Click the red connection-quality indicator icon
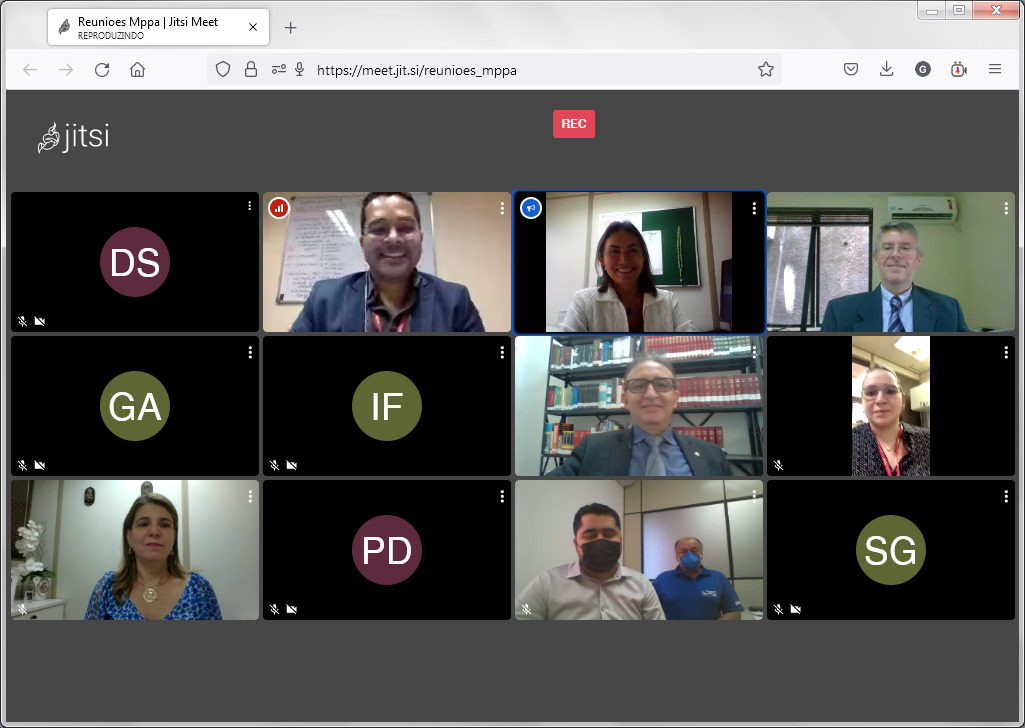 (279, 208)
